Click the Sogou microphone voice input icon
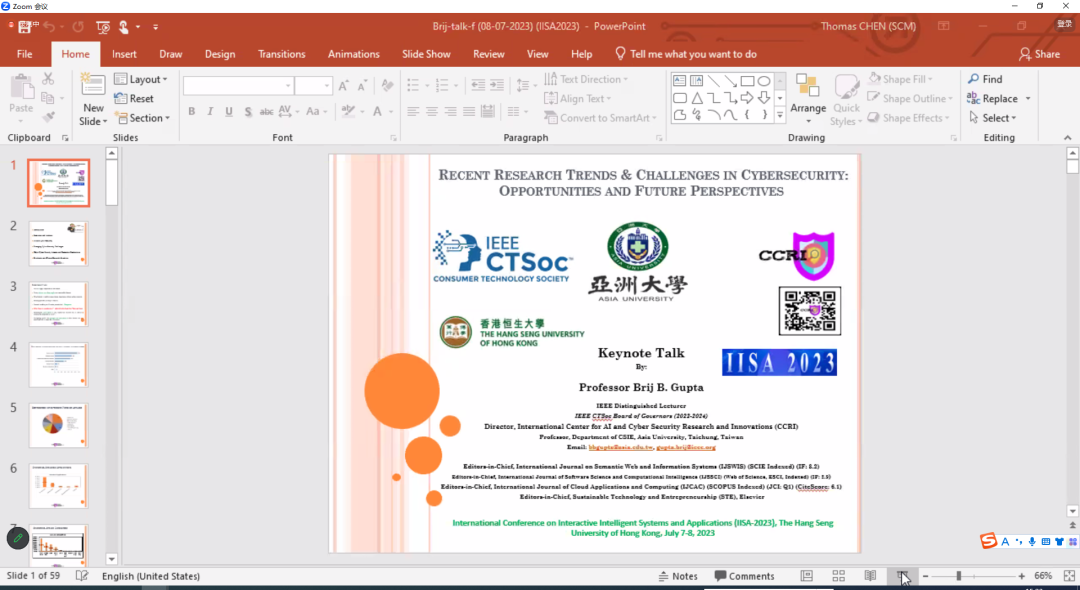The height and width of the screenshot is (590, 1080). tap(1032, 542)
